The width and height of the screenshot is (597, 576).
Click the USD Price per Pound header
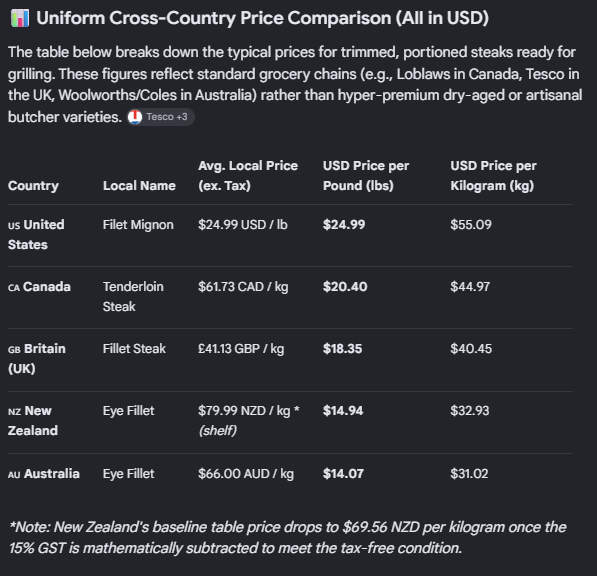[x=366, y=176]
